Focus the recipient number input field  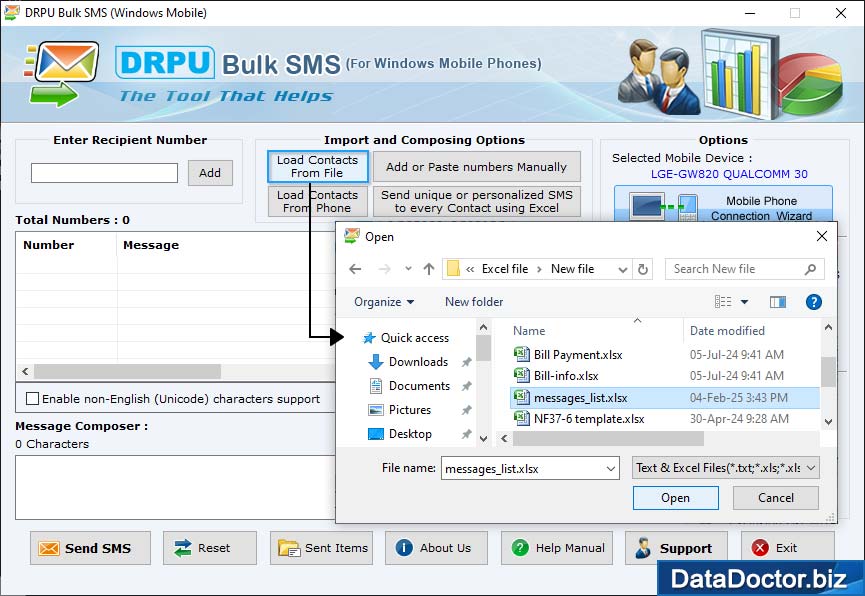104,173
